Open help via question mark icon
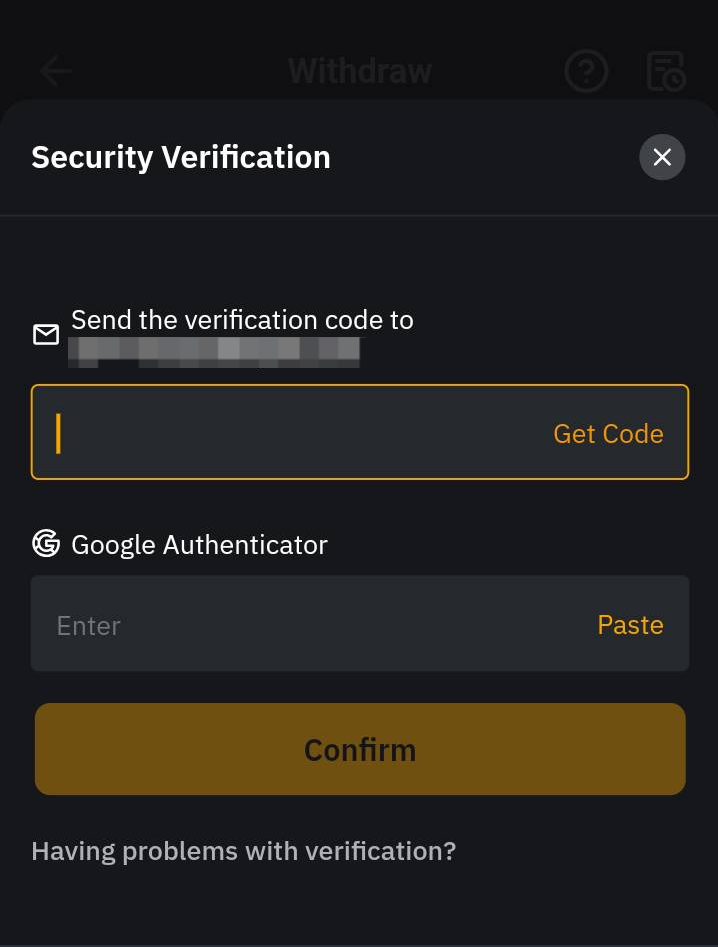Viewport: 718px width, 947px height. [586, 71]
